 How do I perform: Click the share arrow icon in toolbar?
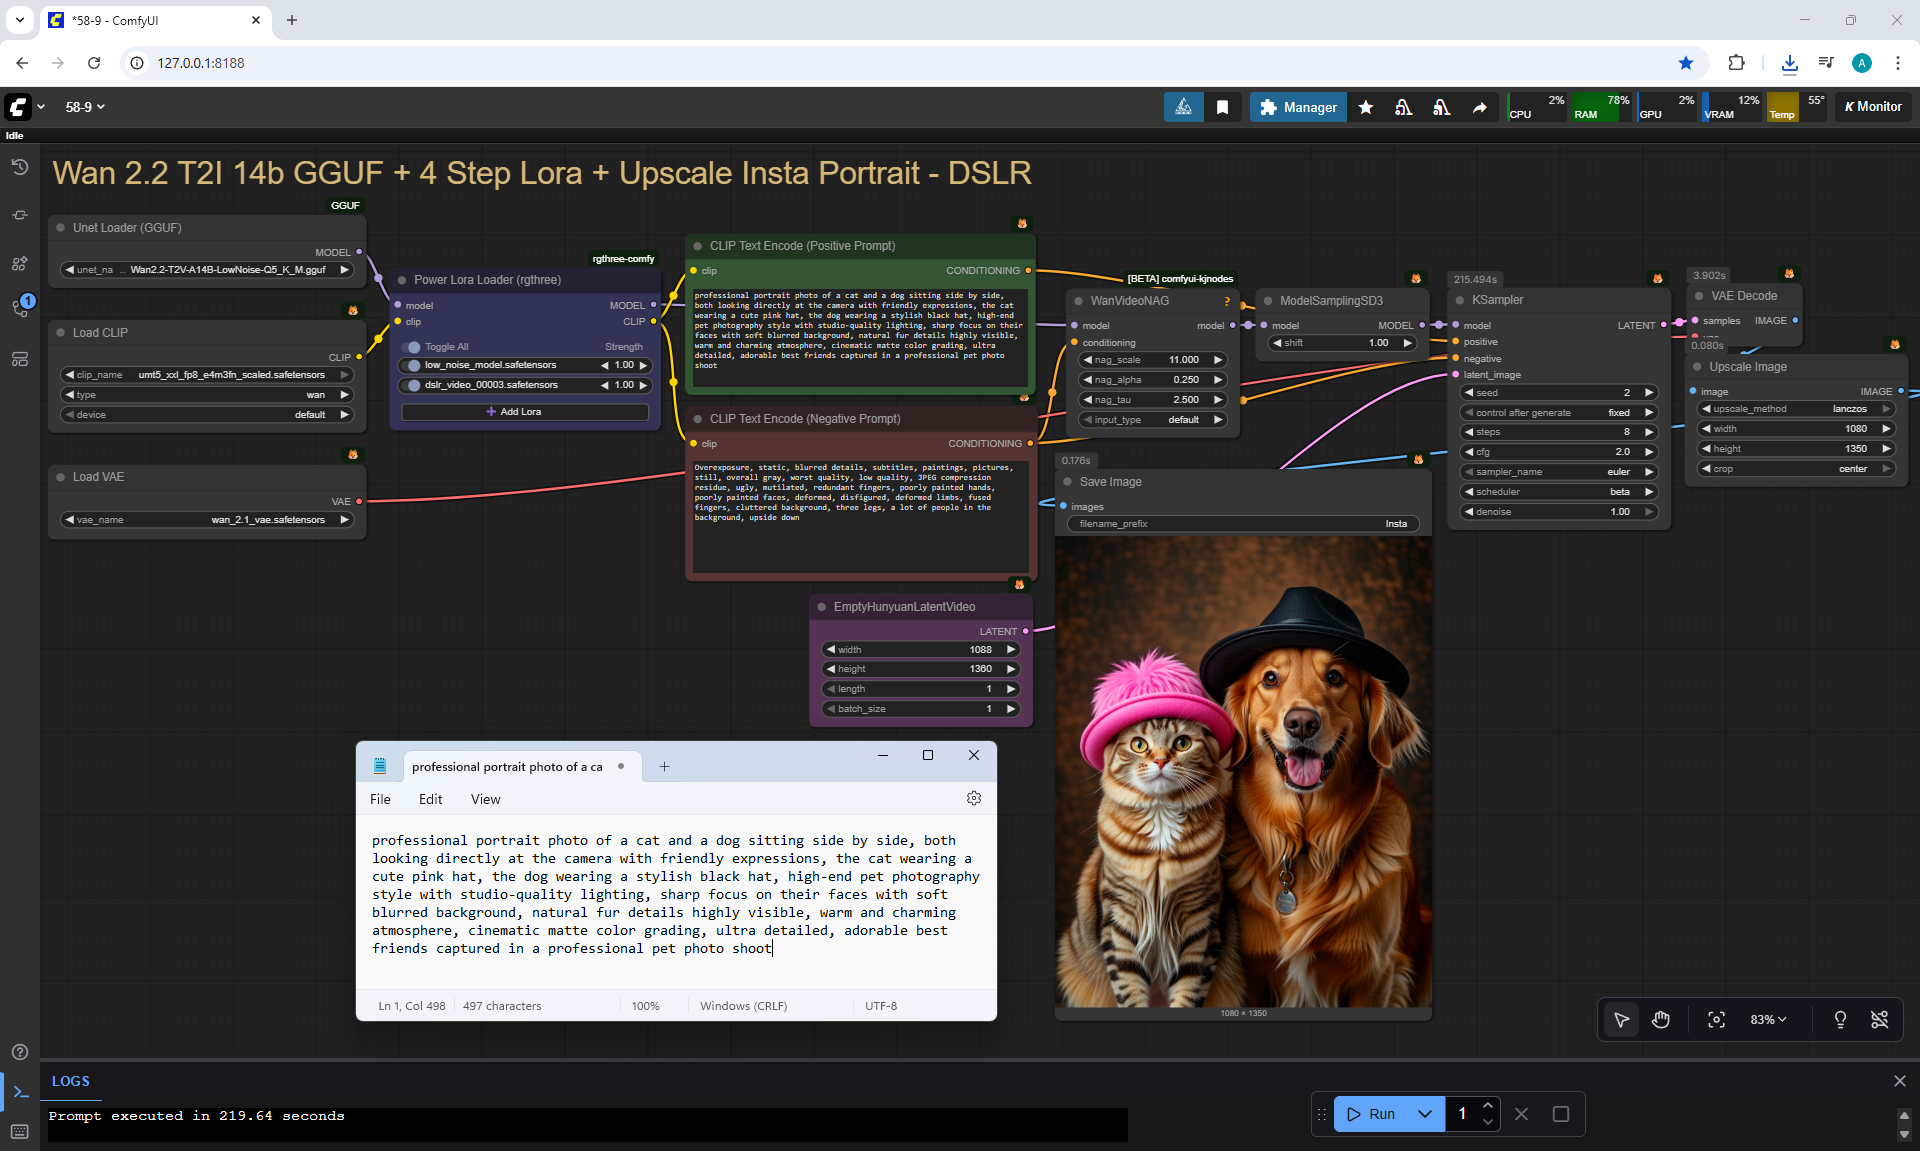(1479, 107)
